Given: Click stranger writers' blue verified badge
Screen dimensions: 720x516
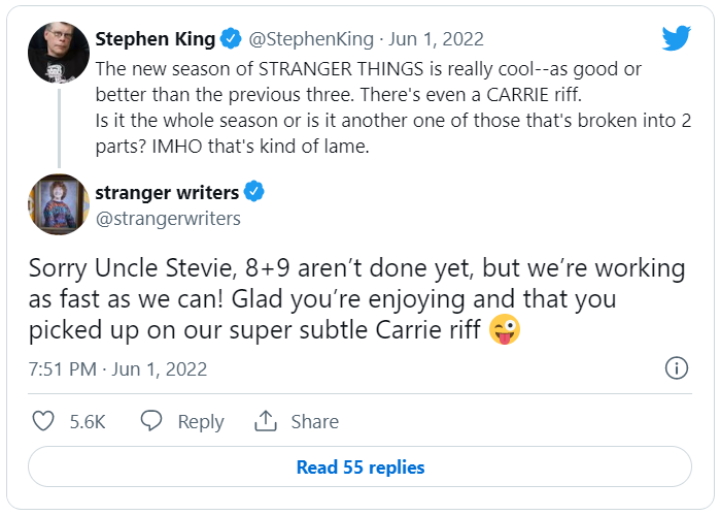Looking at the screenshot, I should click(x=255, y=192).
